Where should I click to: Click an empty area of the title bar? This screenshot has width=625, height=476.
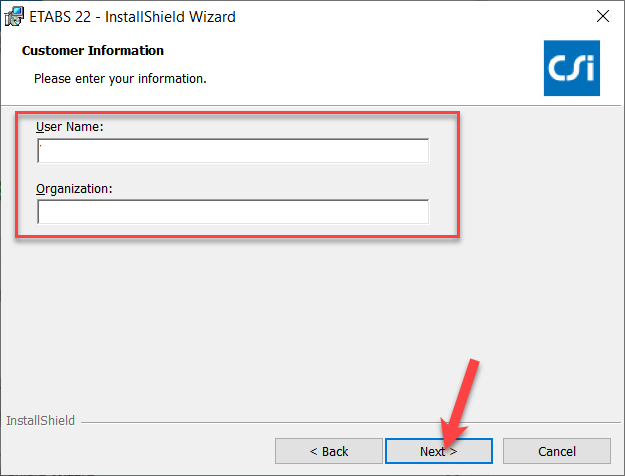[420, 16]
